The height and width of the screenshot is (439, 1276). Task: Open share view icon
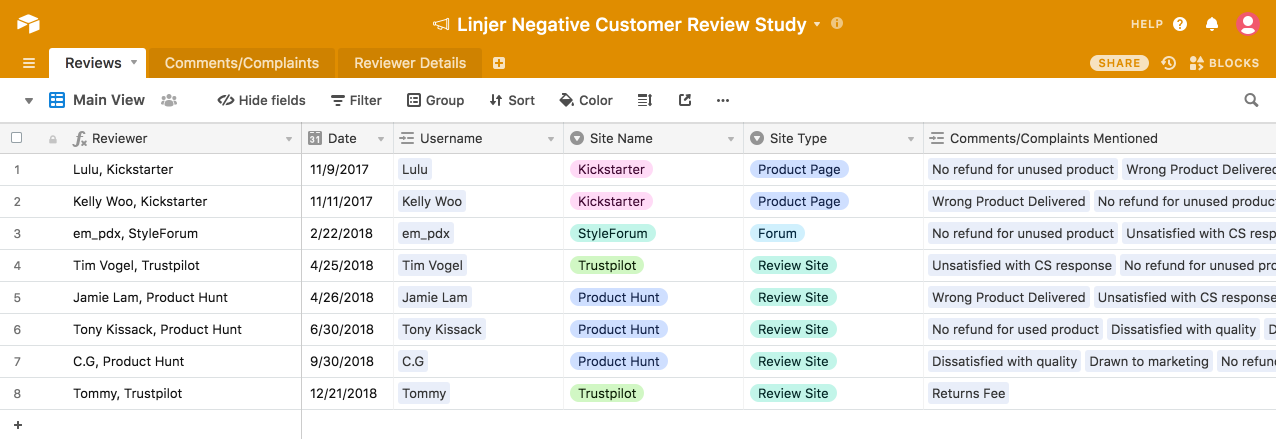[685, 100]
